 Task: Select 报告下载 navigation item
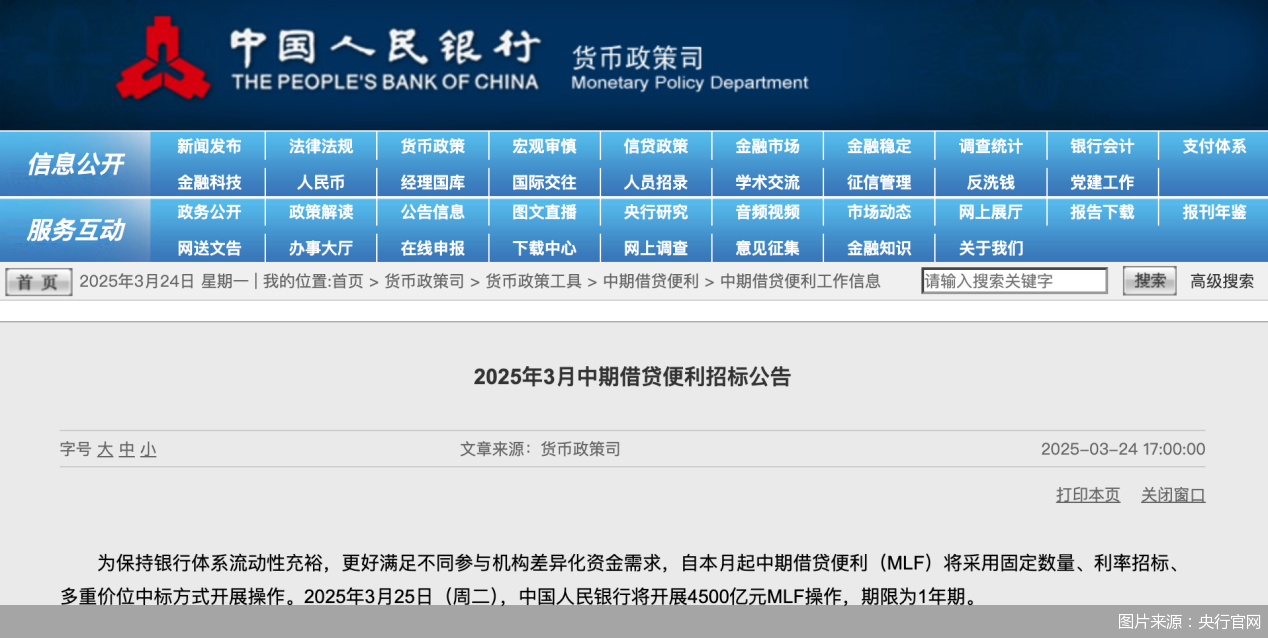point(1103,212)
